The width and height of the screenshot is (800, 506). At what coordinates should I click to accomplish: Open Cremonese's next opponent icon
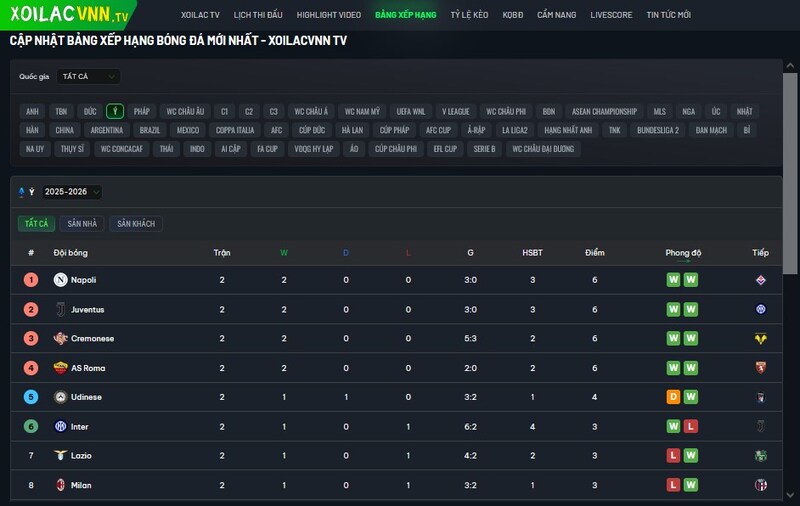click(x=761, y=338)
